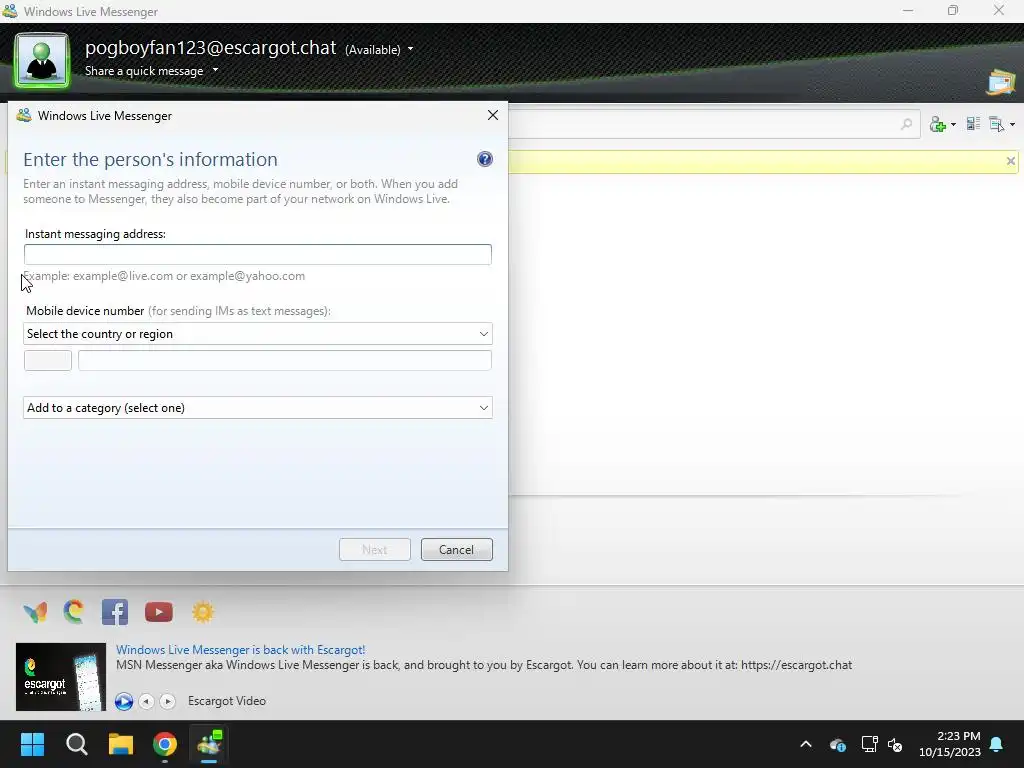Image resolution: width=1024 pixels, height=768 pixels.
Task: Open the Facebook tab icon
Action: tap(115, 612)
